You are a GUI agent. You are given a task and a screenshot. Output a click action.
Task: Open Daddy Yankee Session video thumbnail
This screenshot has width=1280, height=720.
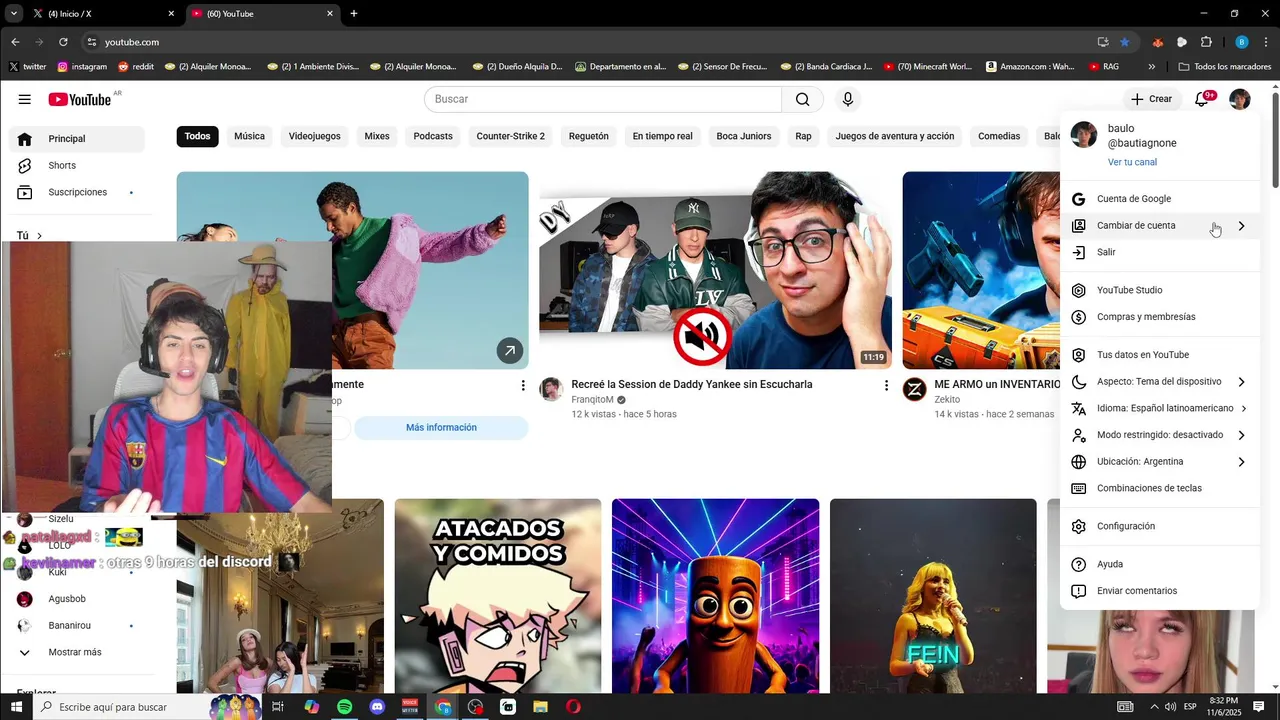715,270
